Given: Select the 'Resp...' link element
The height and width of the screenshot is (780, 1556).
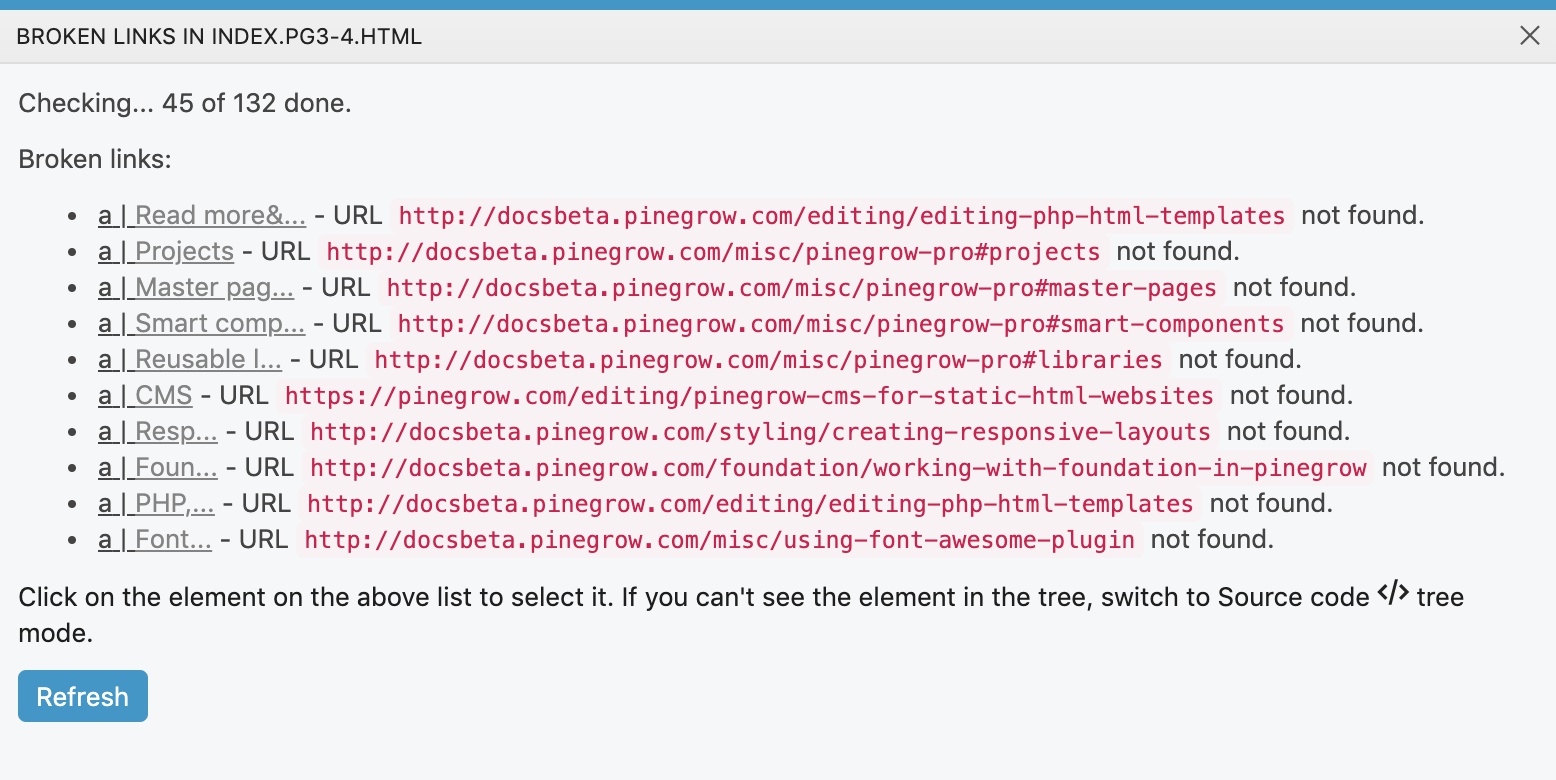Looking at the screenshot, I should tap(158, 431).
